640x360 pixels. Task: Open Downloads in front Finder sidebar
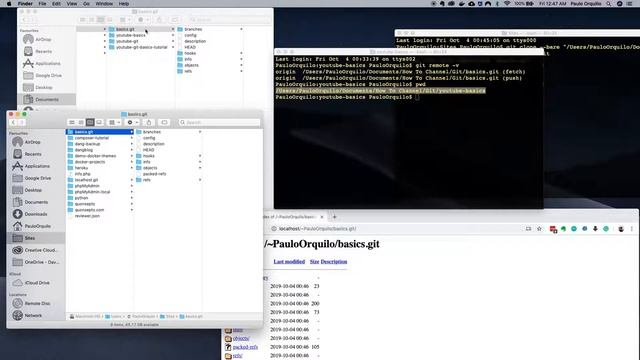click(36, 214)
